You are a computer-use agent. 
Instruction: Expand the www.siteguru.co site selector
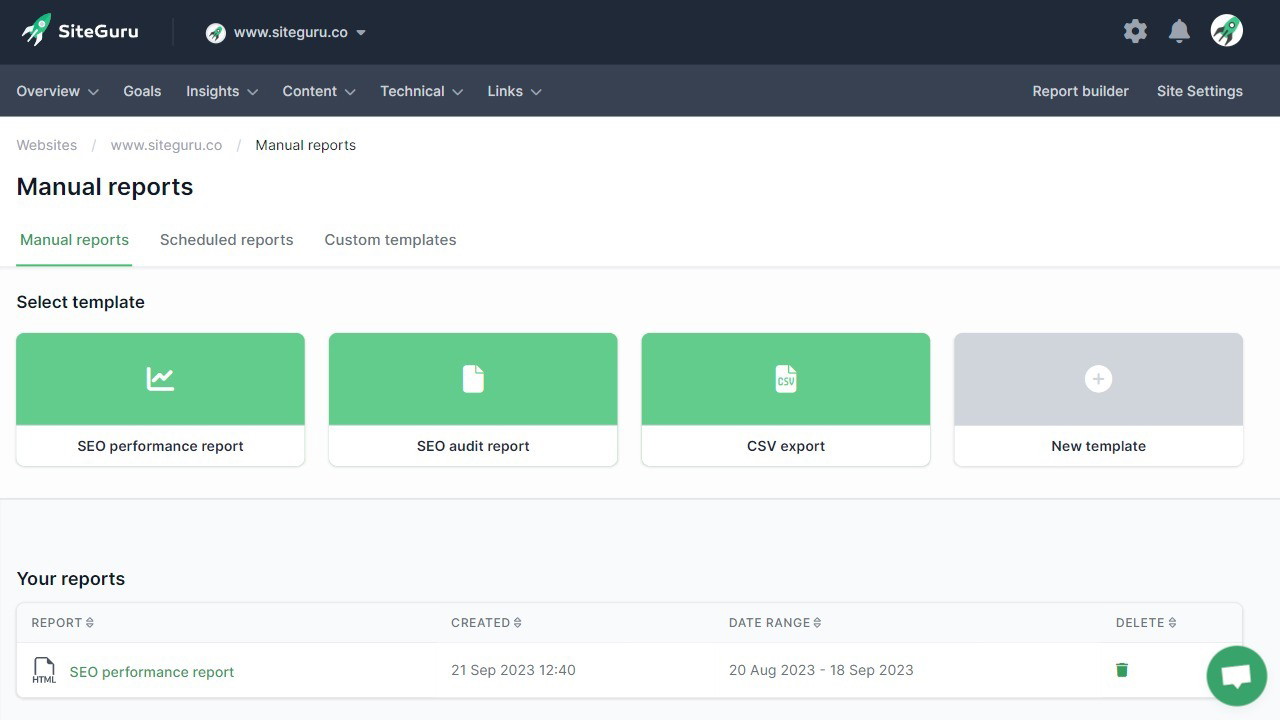point(287,32)
